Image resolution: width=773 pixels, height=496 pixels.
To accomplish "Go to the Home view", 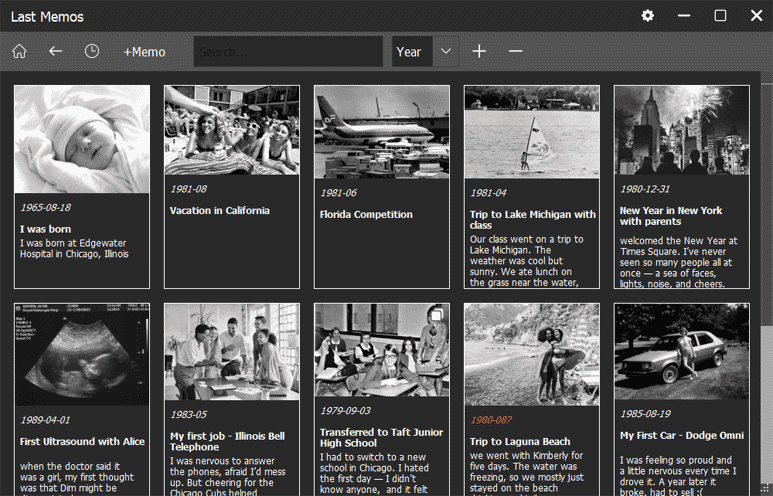I will click(x=19, y=51).
